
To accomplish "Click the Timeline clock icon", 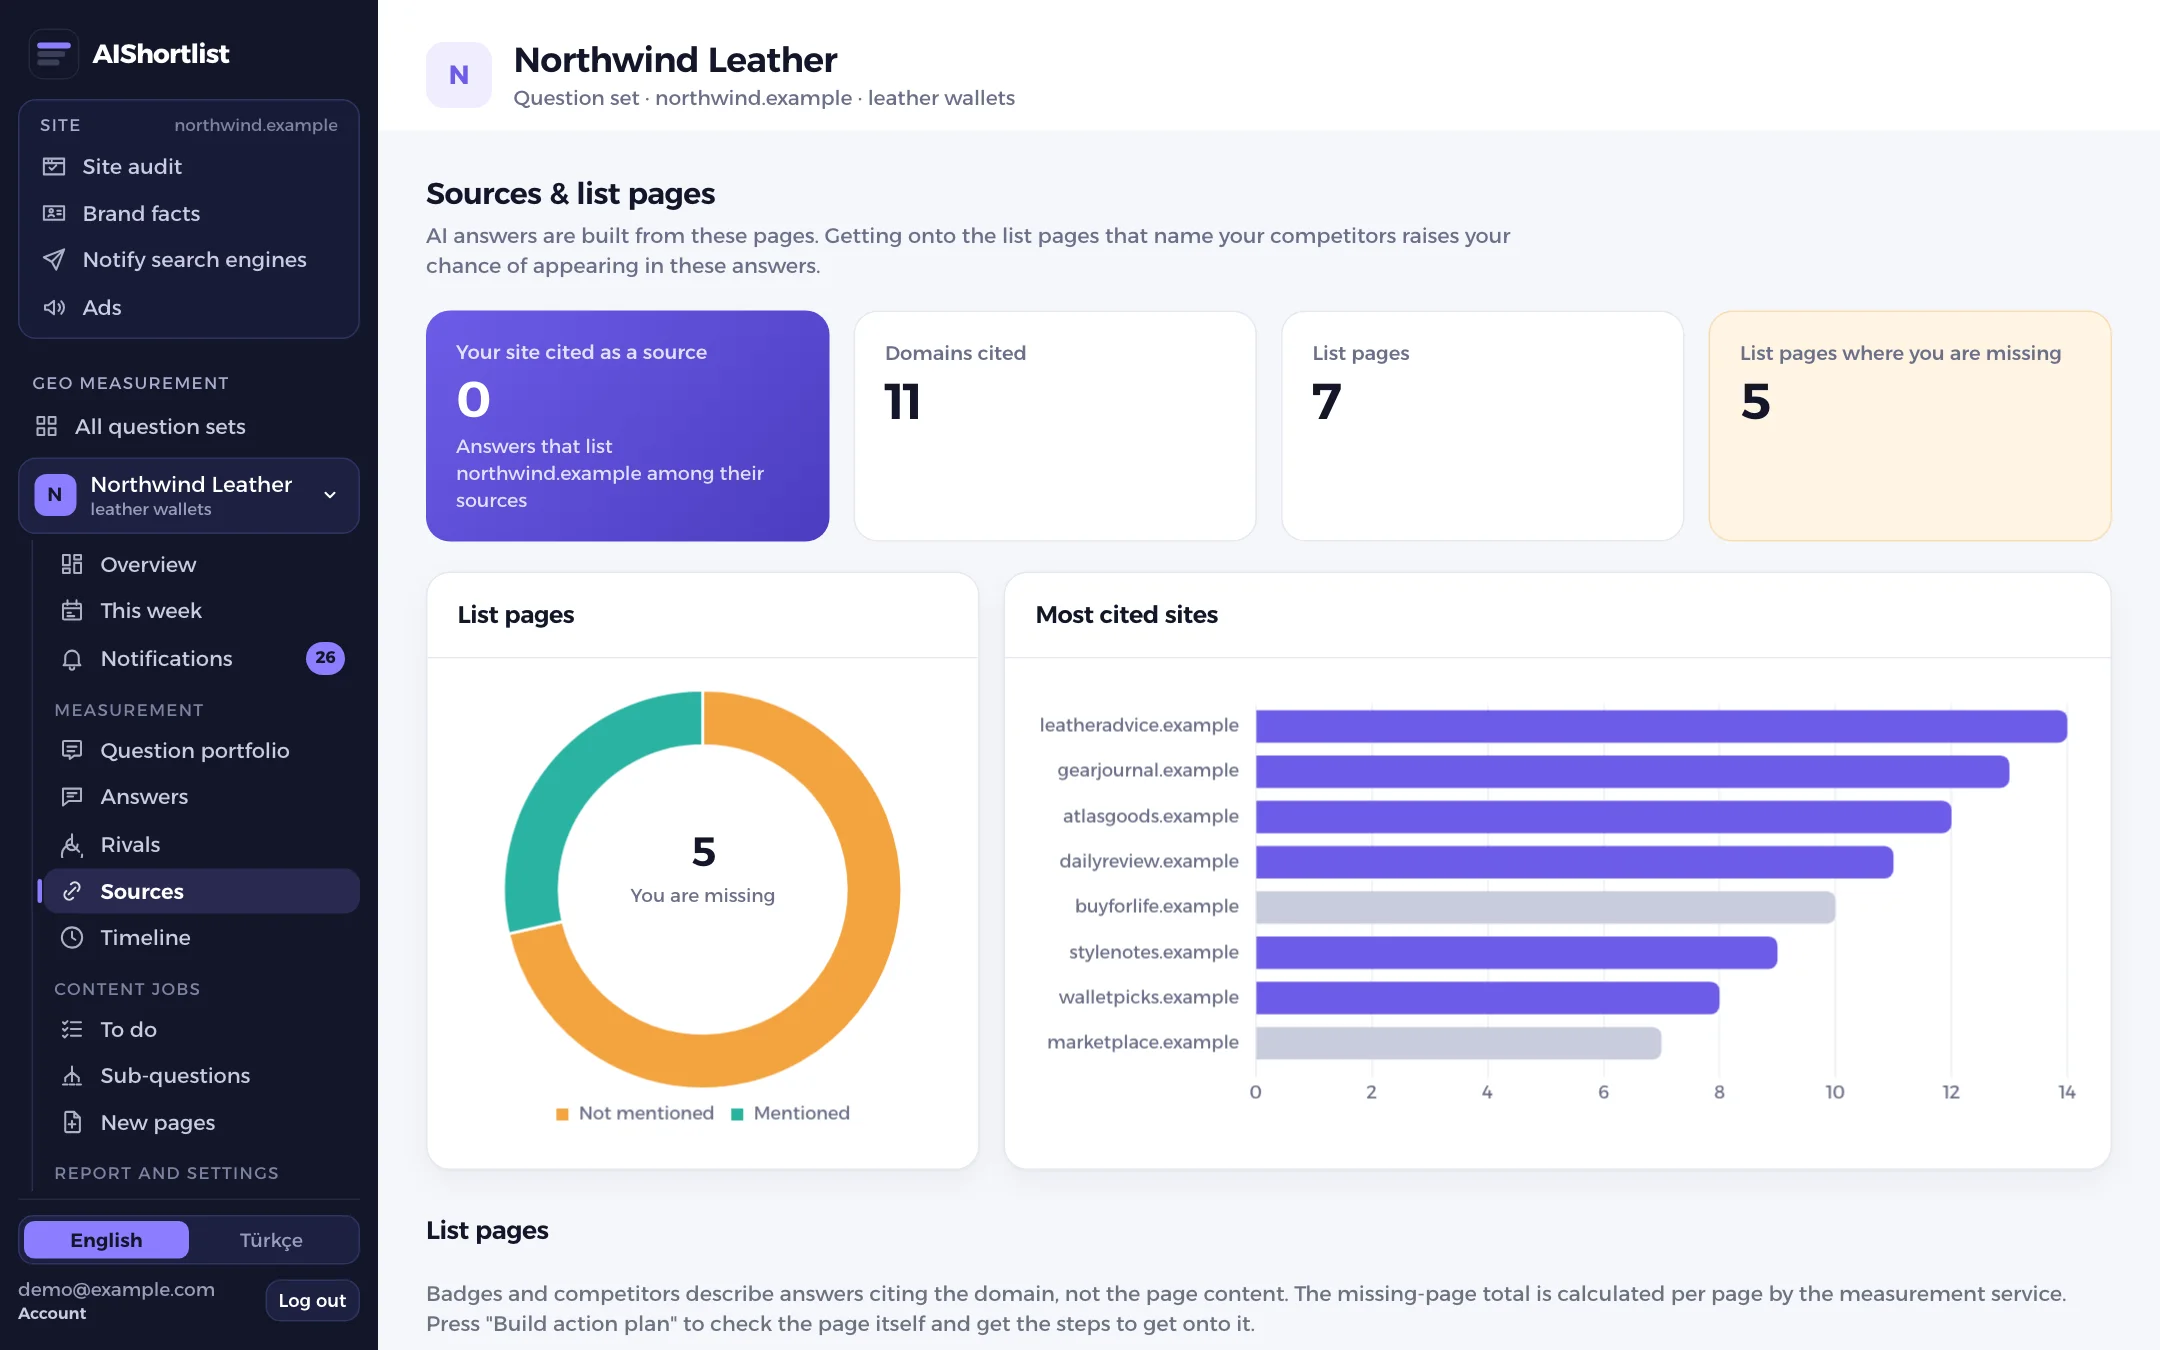I will 72,938.
